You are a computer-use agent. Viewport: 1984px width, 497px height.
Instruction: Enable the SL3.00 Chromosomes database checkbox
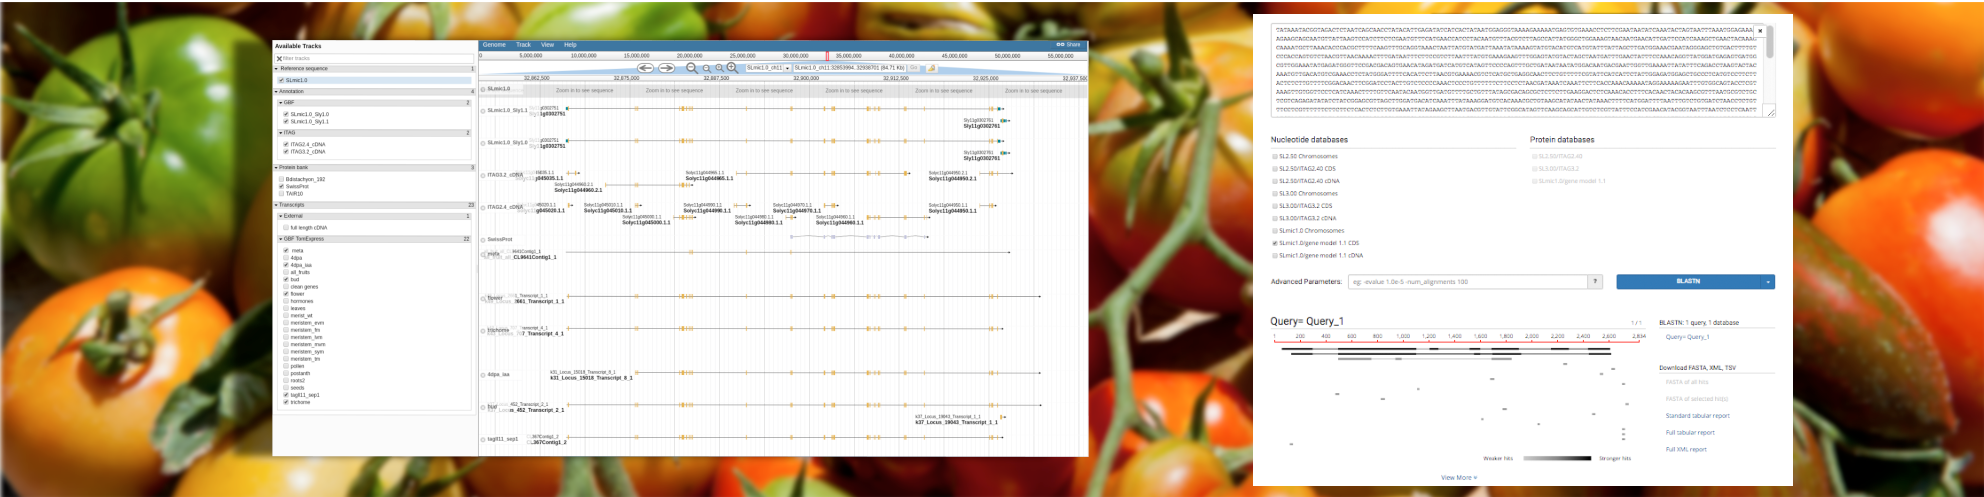click(x=1275, y=194)
